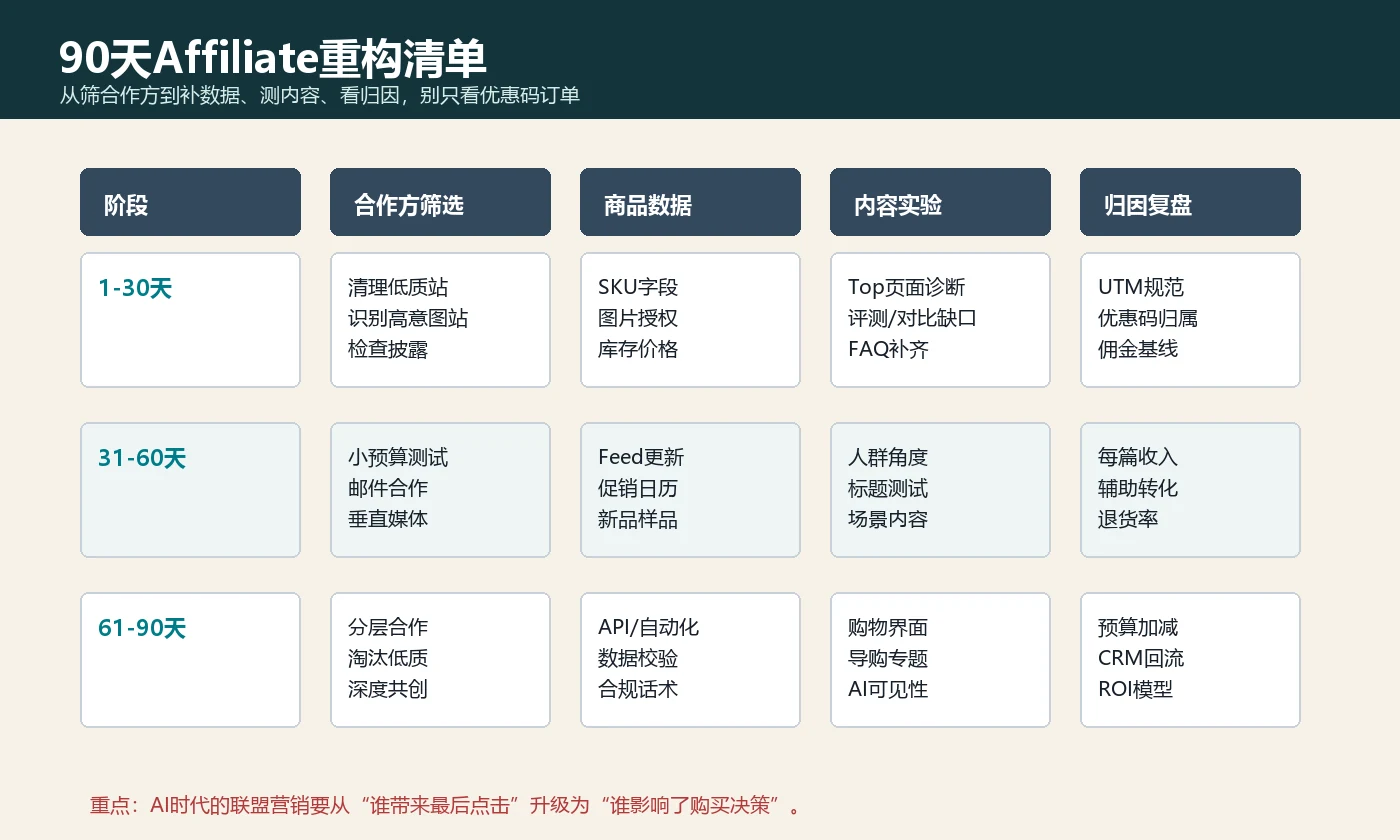This screenshot has height=840, width=1400.
Task: Click the text 购物界面
Action: (x=888, y=627)
